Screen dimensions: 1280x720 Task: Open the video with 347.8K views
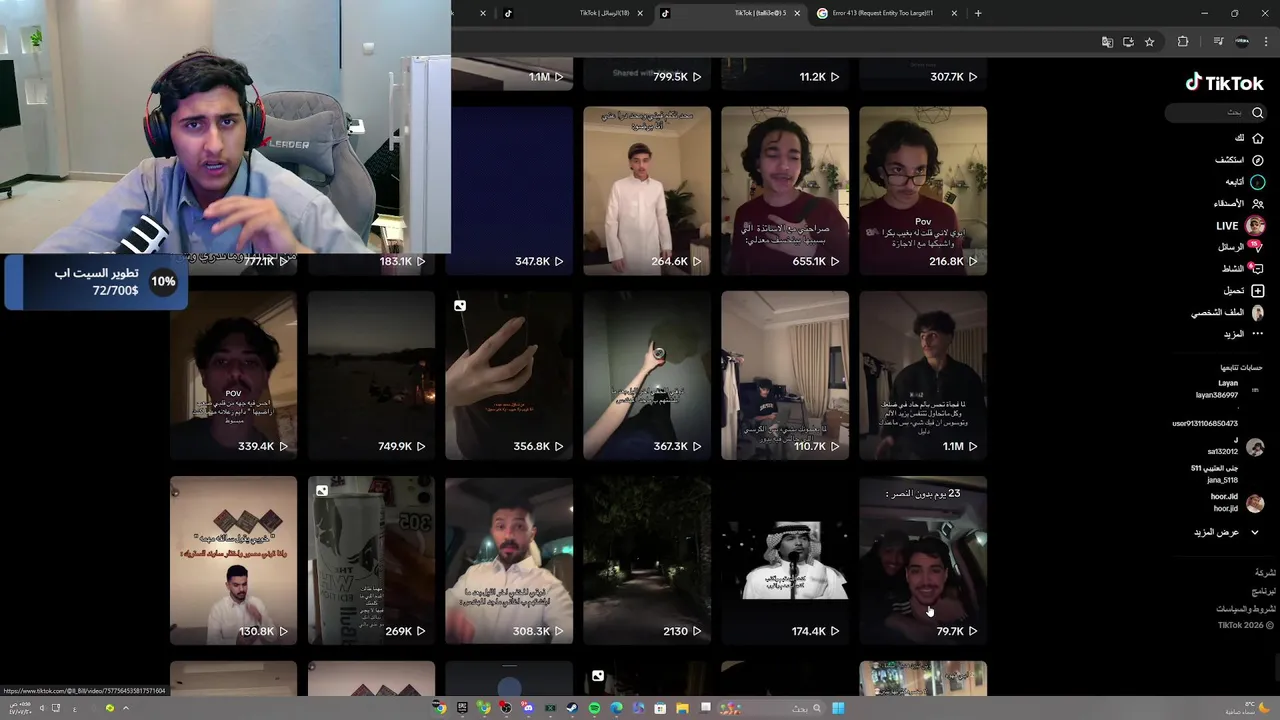pyautogui.click(x=509, y=190)
